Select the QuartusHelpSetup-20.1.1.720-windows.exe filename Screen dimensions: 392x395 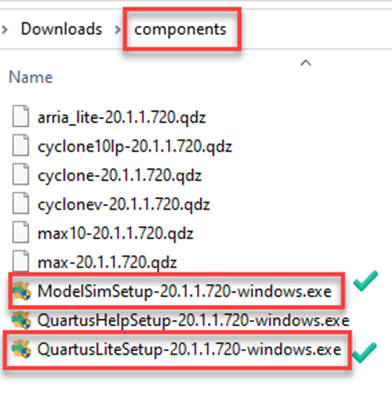coord(193,320)
